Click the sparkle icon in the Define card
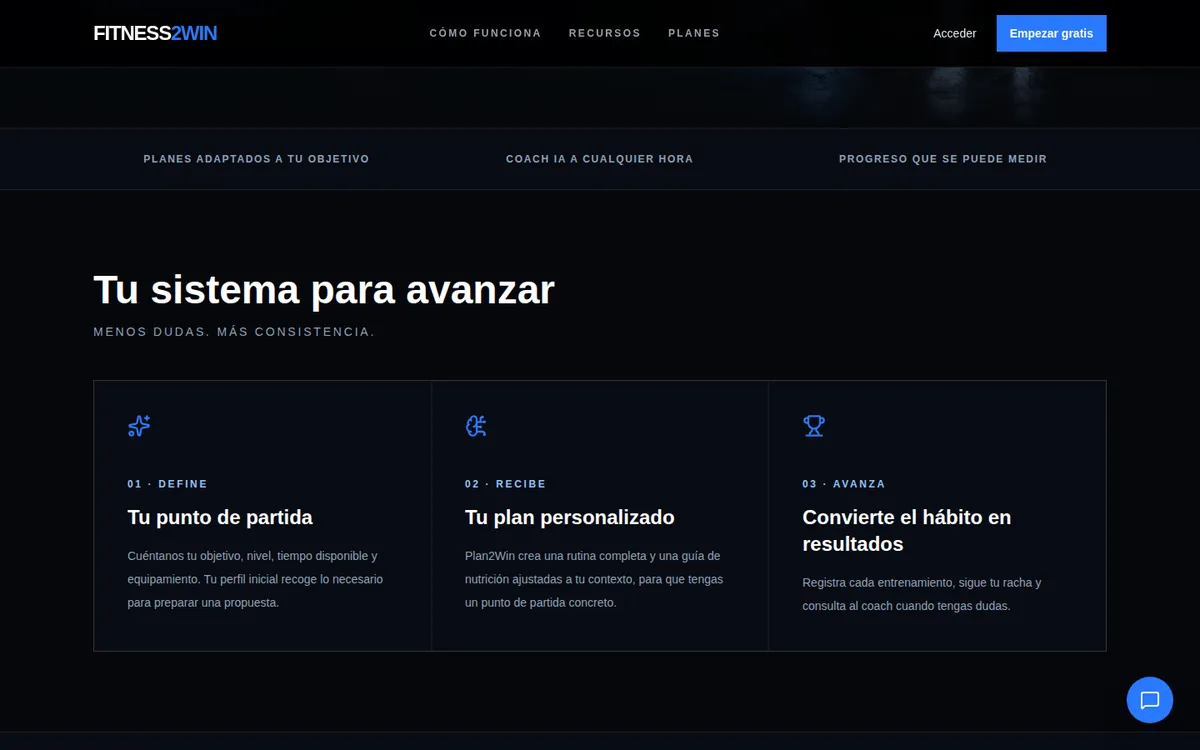 (139, 426)
